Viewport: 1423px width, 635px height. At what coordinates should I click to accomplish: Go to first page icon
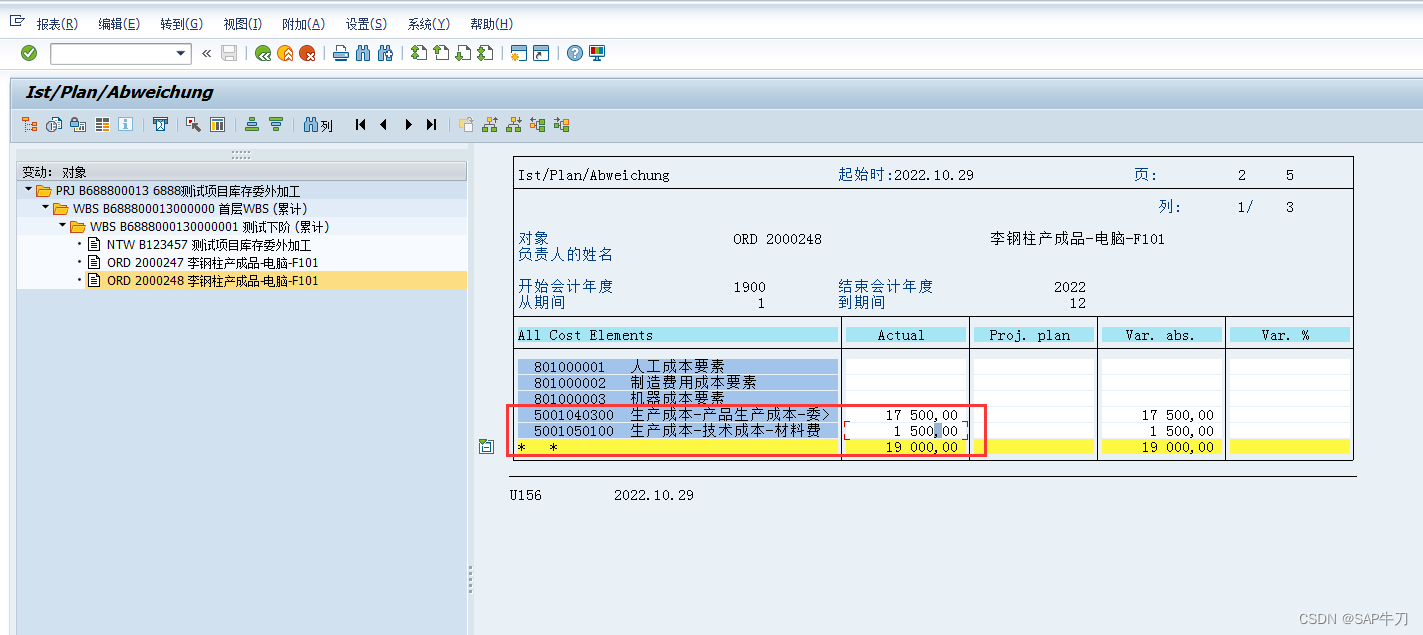click(419, 53)
